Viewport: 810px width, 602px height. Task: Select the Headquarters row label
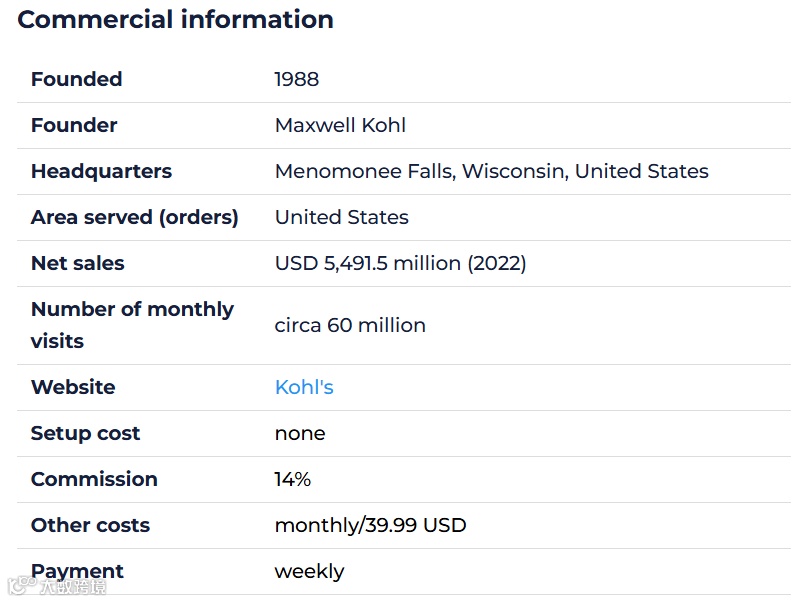click(x=101, y=171)
